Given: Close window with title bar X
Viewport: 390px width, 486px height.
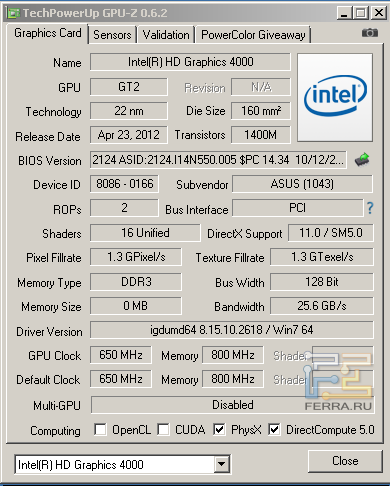Looking at the screenshot, I should (379, 13).
